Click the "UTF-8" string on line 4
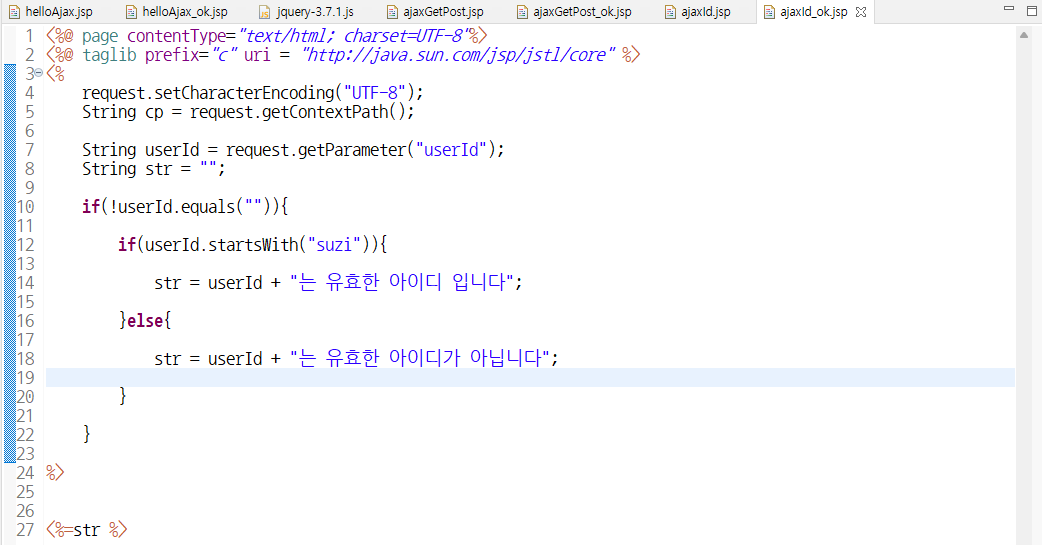1042x545 pixels. point(375,92)
